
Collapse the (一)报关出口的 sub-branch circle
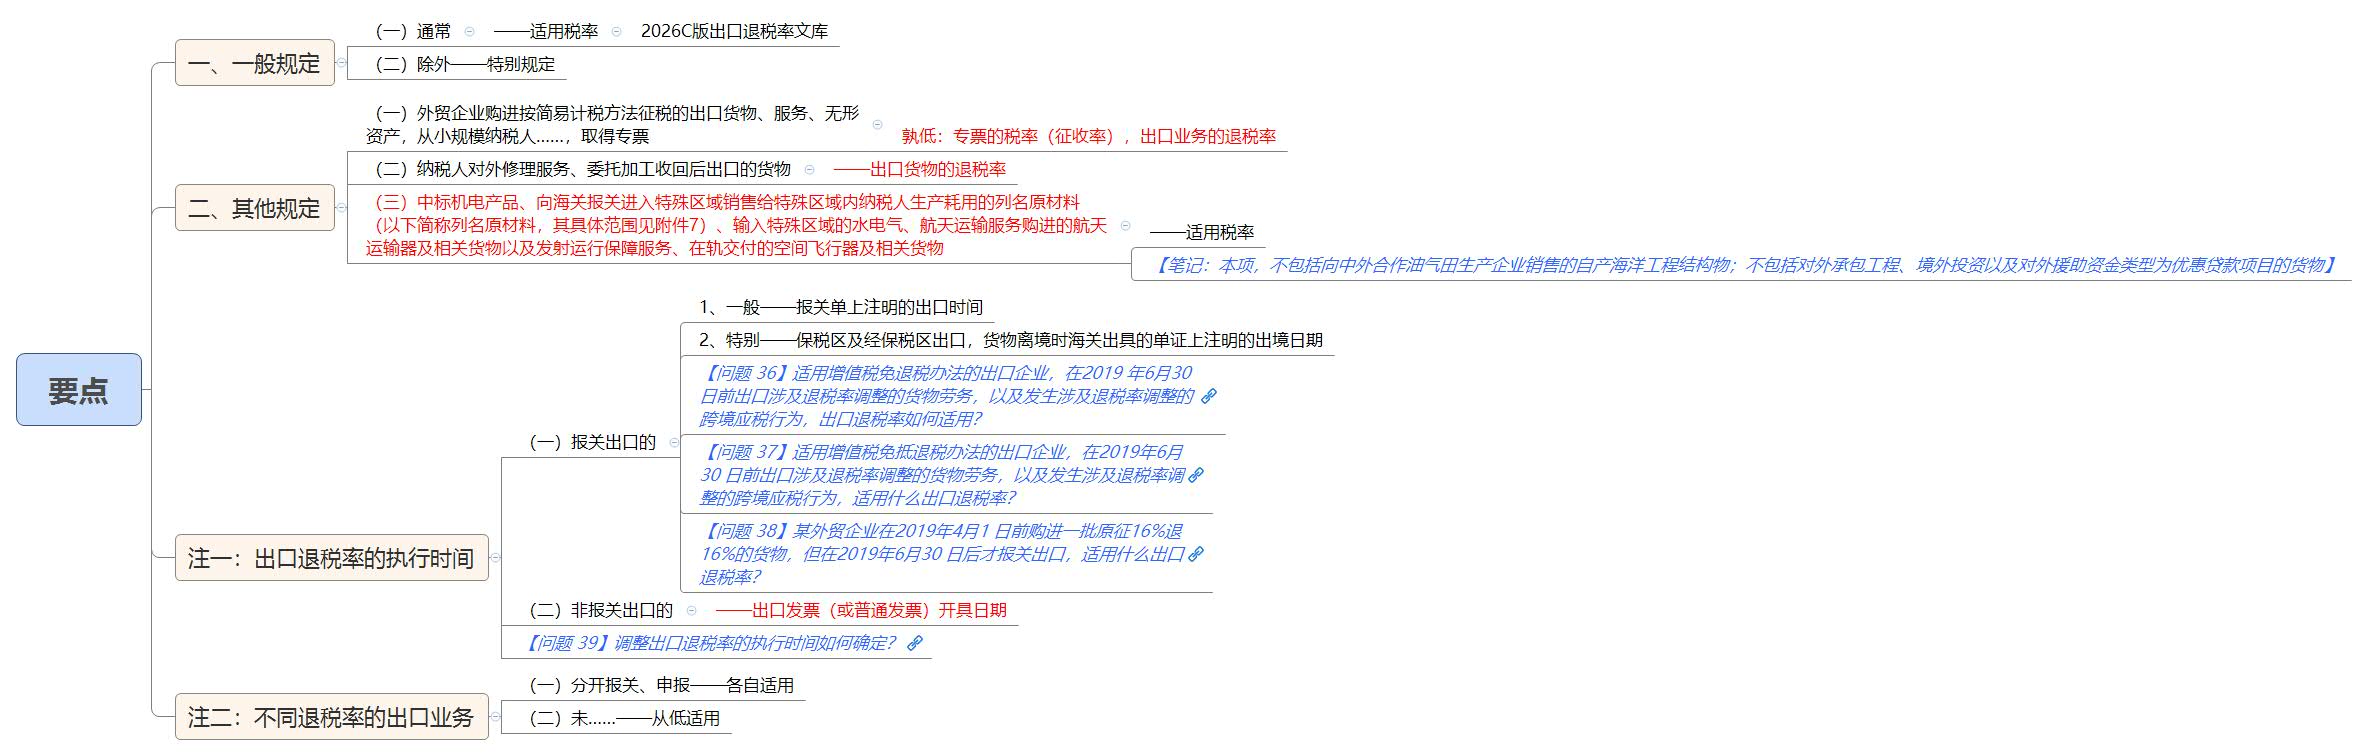[x=674, y=442]
